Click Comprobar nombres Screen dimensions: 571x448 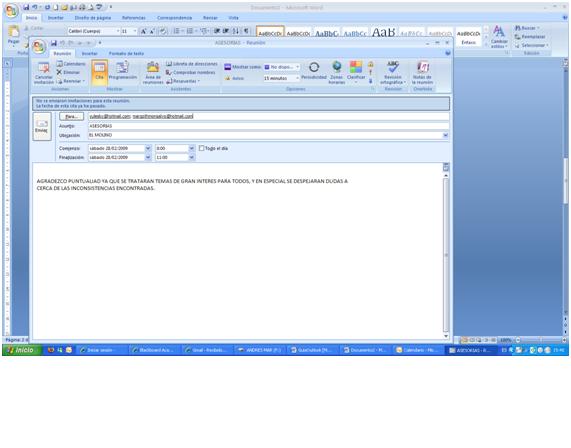point(190,72)
